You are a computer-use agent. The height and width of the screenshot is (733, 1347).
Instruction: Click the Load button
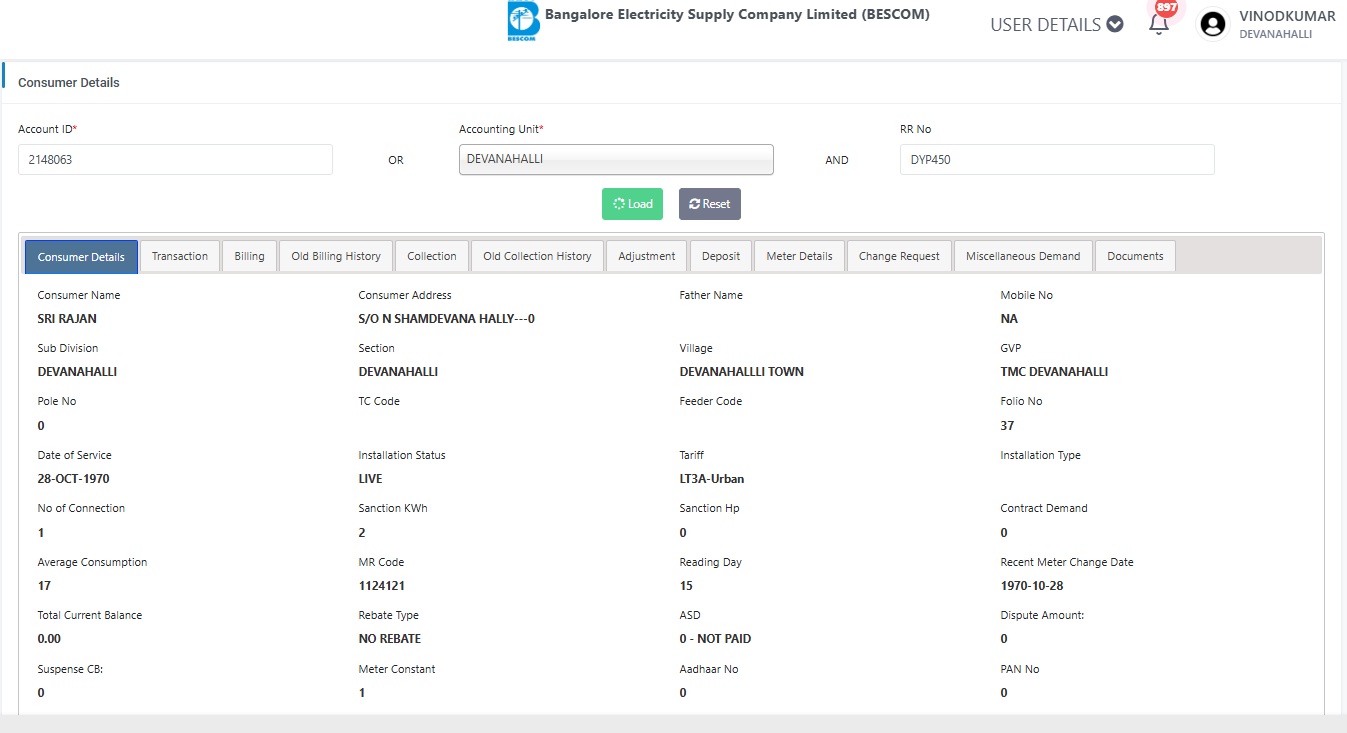[x=632, y=204]
